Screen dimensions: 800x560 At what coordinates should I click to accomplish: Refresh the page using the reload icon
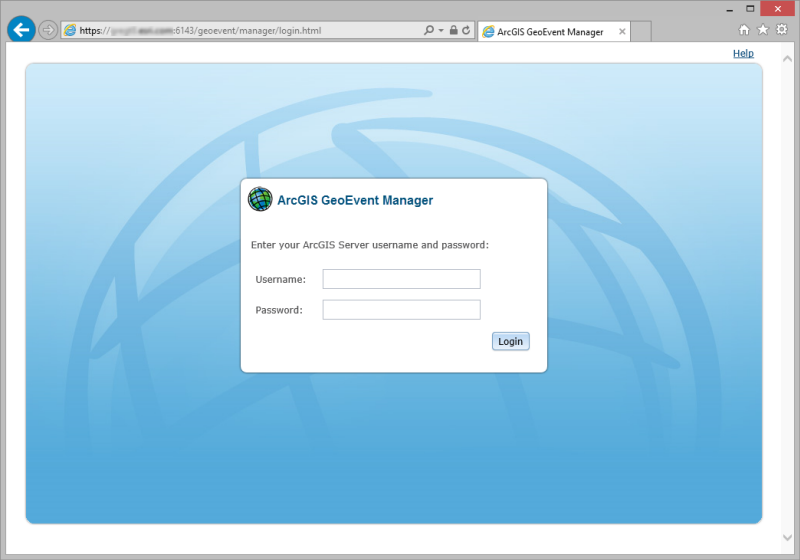click(466, 31)
